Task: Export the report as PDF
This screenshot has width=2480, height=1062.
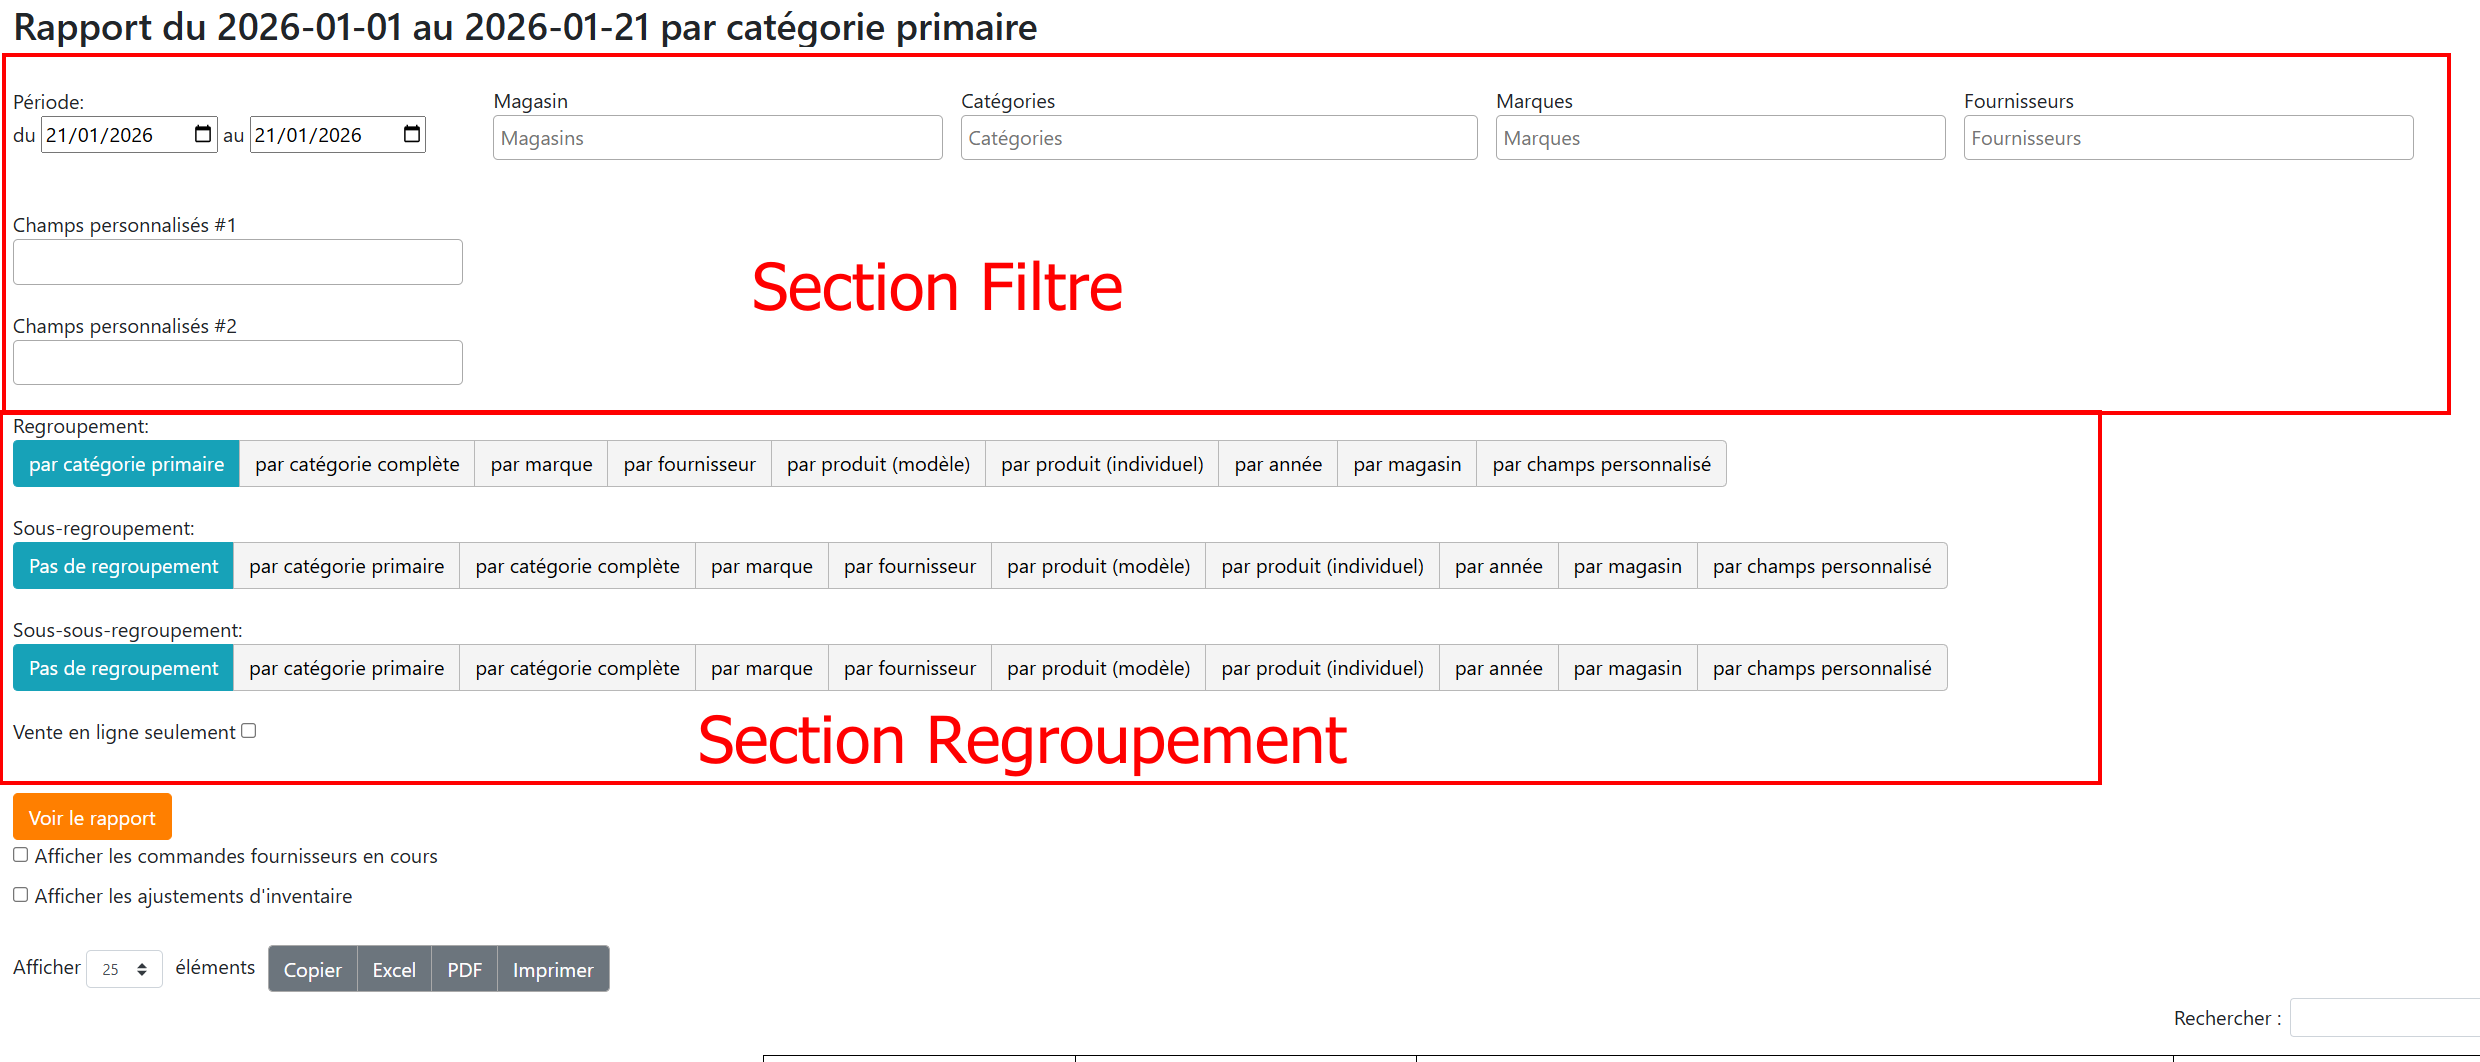Action: pos(464,969)
